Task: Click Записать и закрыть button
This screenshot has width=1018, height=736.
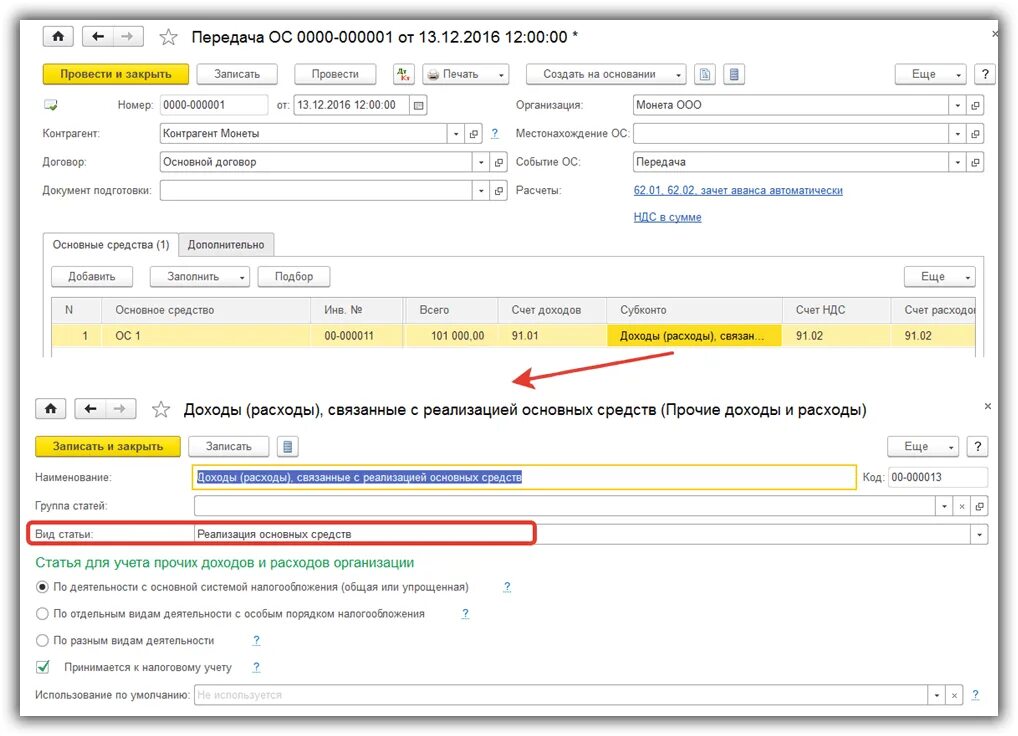Action: coord(108,447)
